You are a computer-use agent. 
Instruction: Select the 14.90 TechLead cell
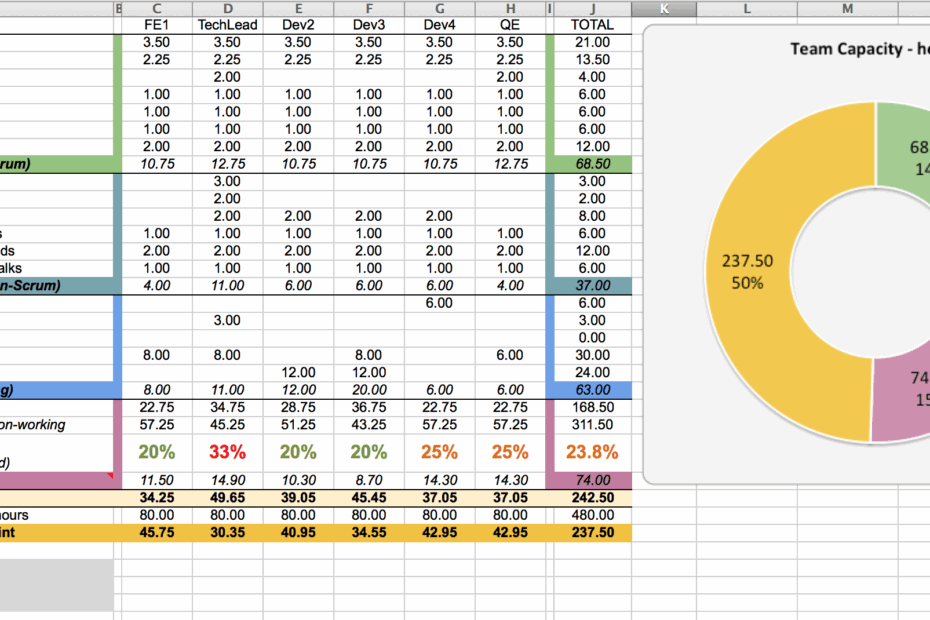click(x=228, y=481)
